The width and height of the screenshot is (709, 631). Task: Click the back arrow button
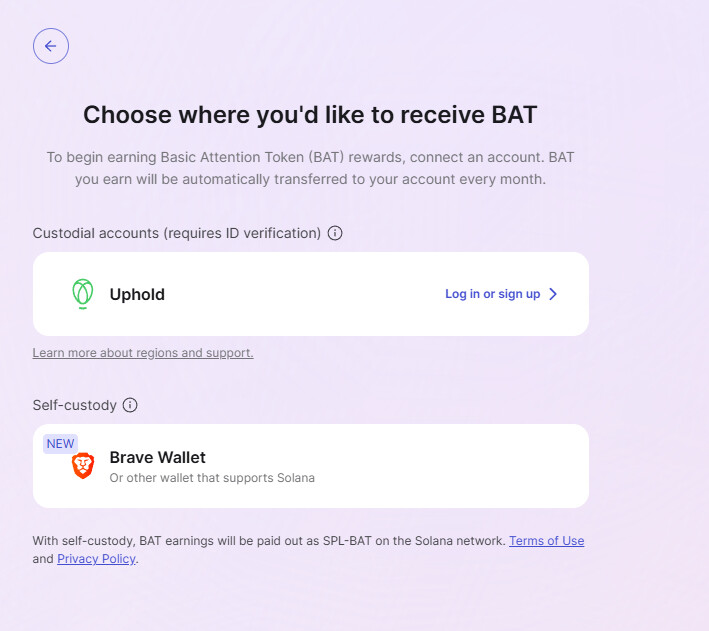click(51, 46)
